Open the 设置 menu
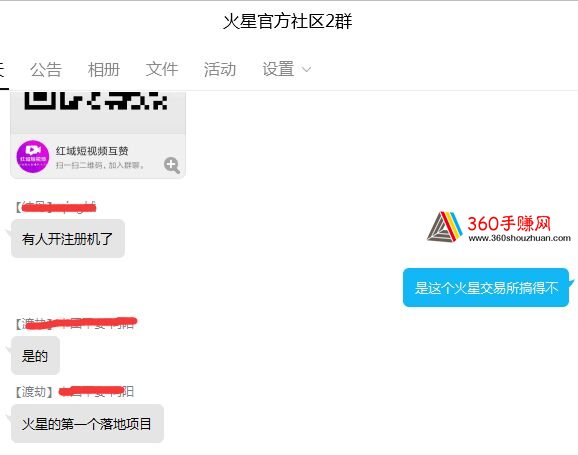The height and width of the screenshot is (455, 578). click(278, 69)
